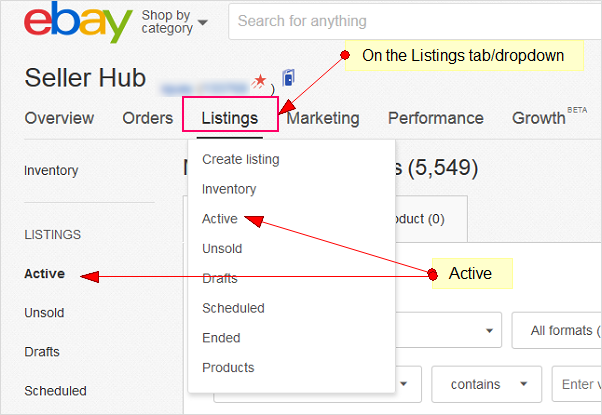Click Unsold in the left sidebar
602x415 pixels.
(44, 313)
